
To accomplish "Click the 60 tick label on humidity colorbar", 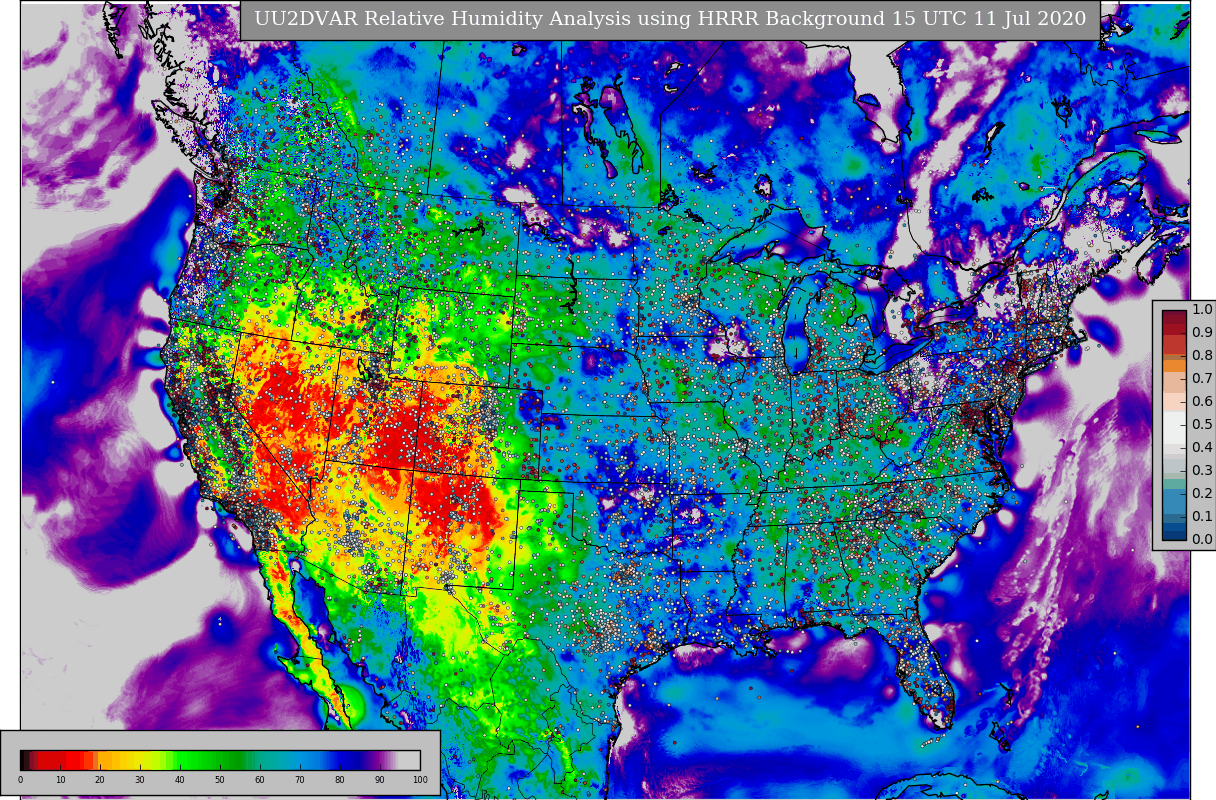I will pyautogui.click(x=260, y=779).
